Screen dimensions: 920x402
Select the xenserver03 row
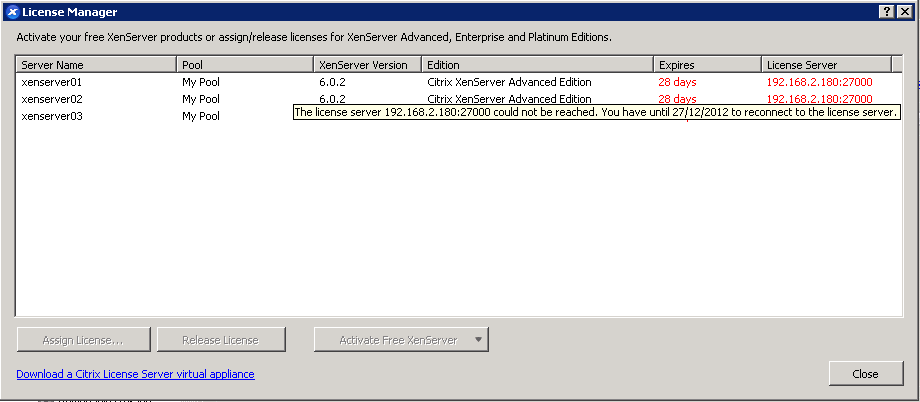pos(459,116)
